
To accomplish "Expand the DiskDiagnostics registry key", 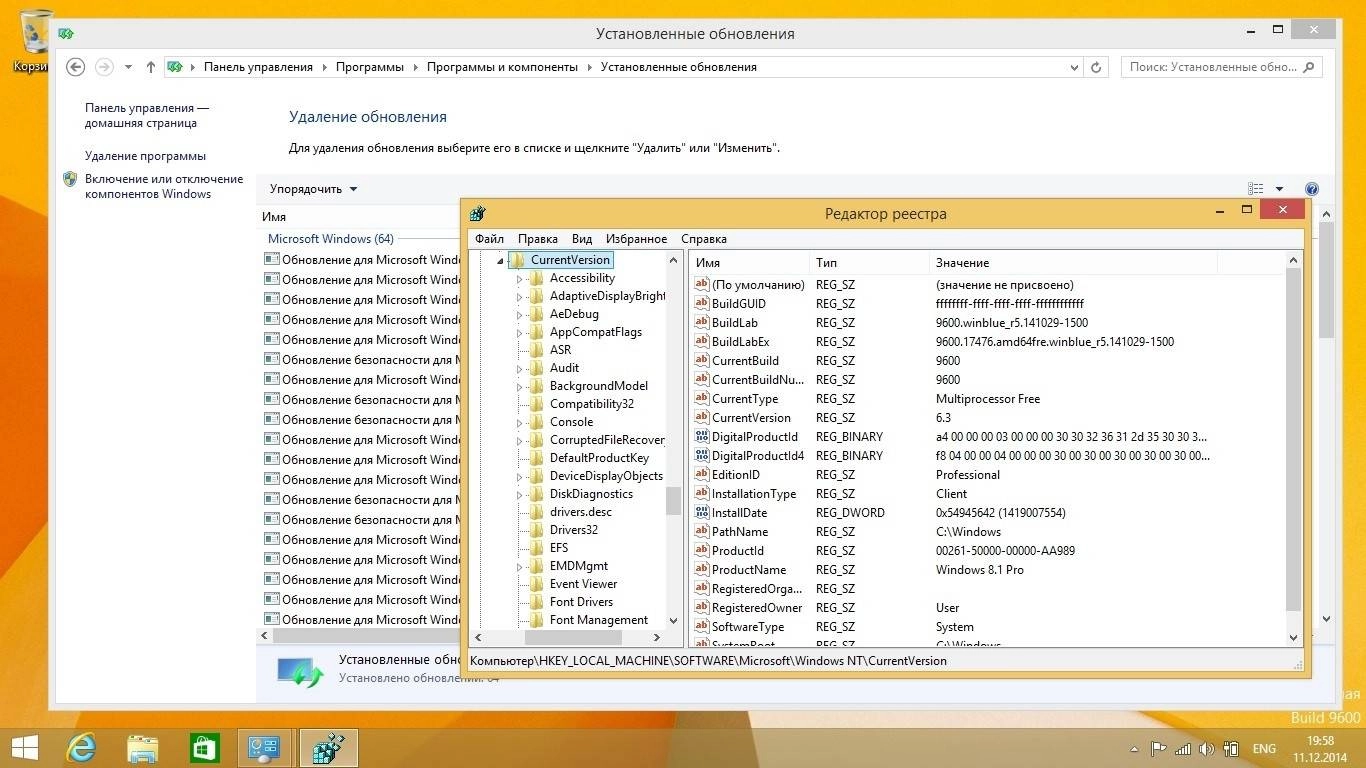I will 520,494.
